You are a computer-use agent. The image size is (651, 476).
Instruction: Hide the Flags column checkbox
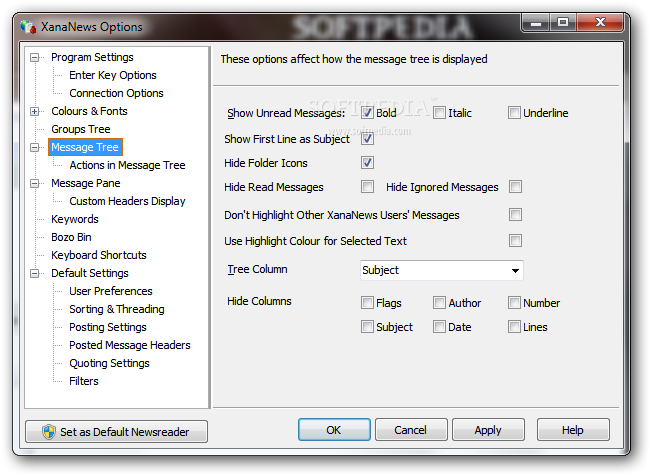(367, 302)
